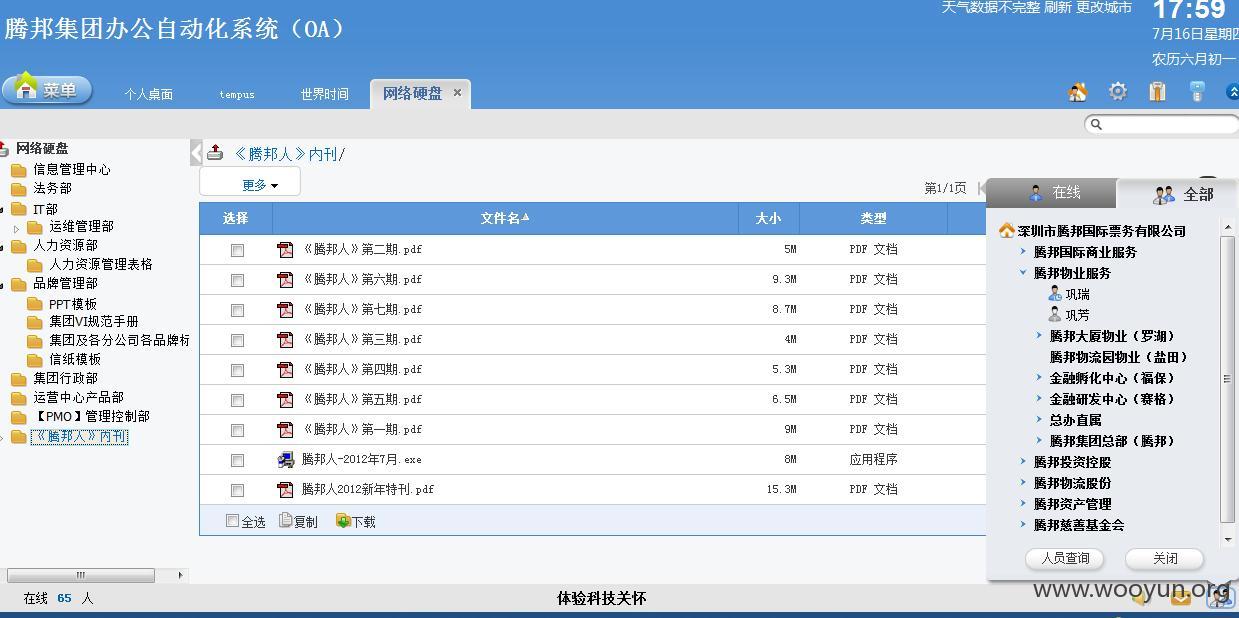Click the 下载 download action
Image resolution: width=1239 pixels, height=618 pixels.
[x=356, y=521]
